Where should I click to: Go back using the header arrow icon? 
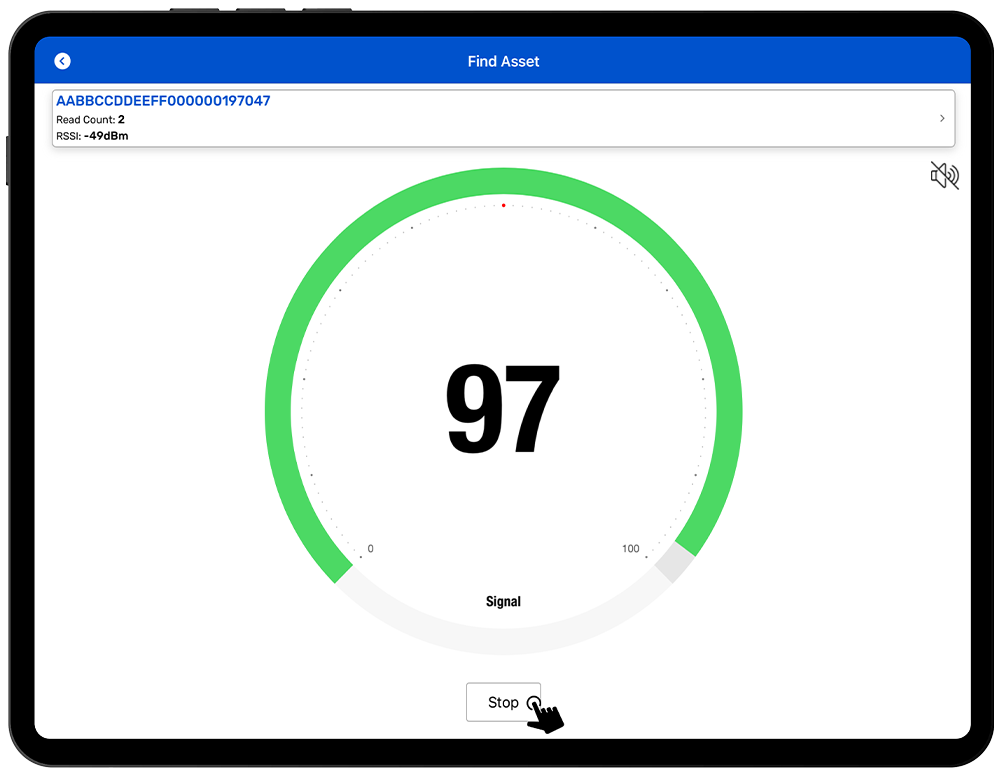coord(62,61)
